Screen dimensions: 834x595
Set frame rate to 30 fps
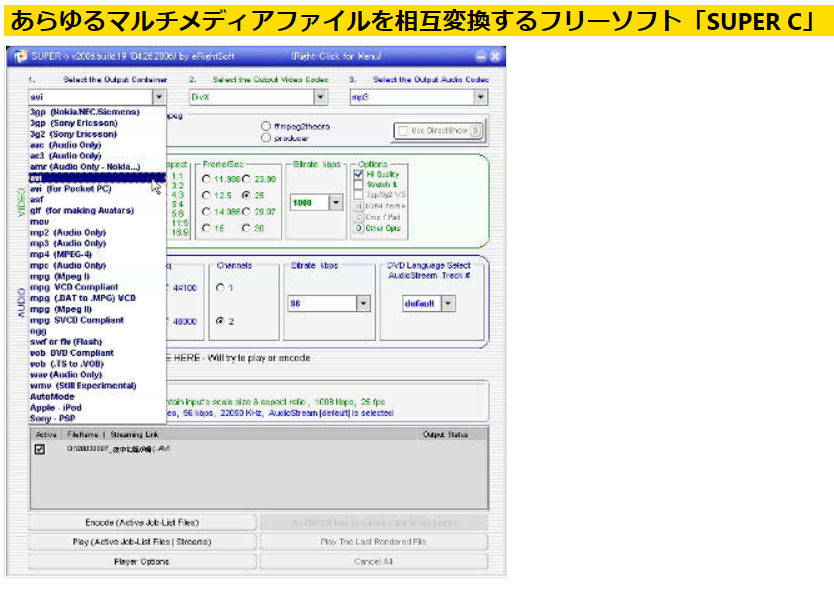pyautogui.click(x=246, y=228)
